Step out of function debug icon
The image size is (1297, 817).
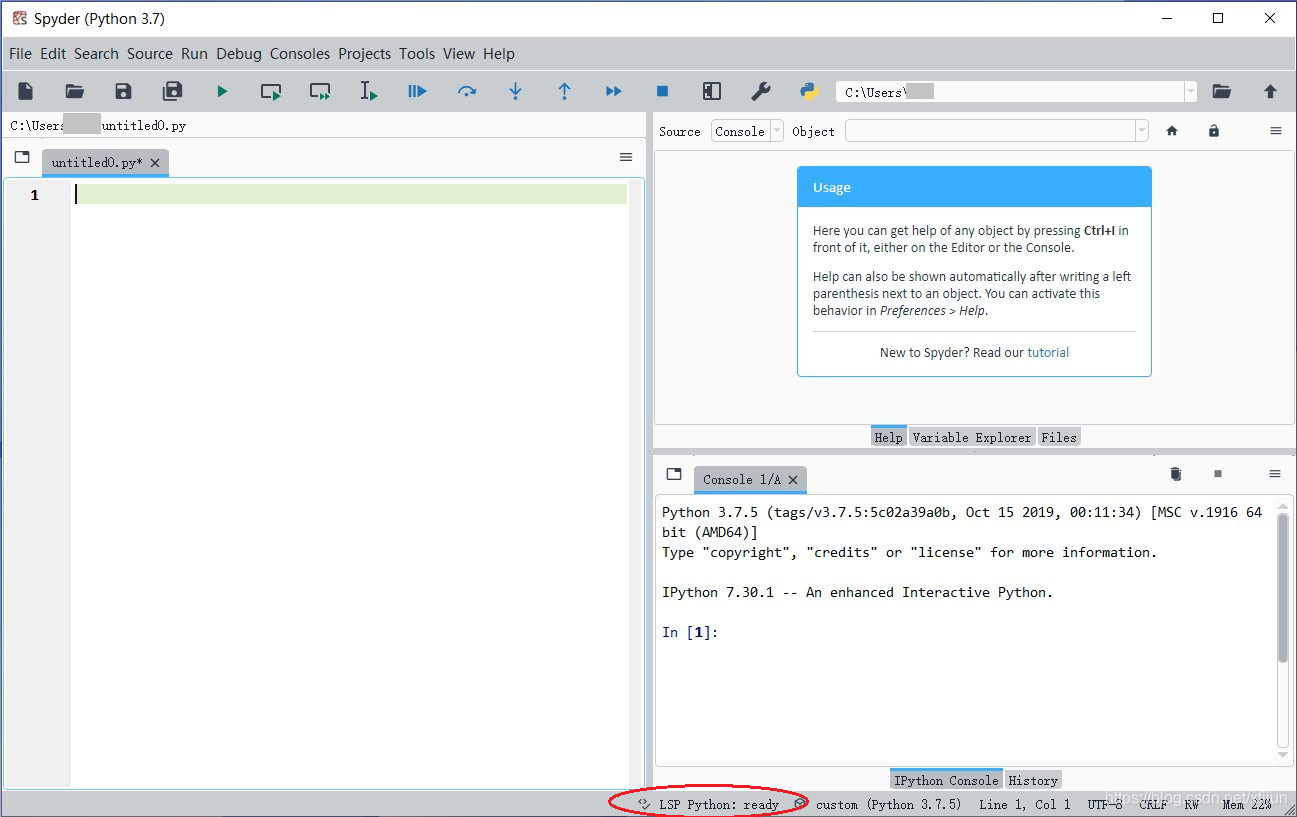click(x=564, y=91)
